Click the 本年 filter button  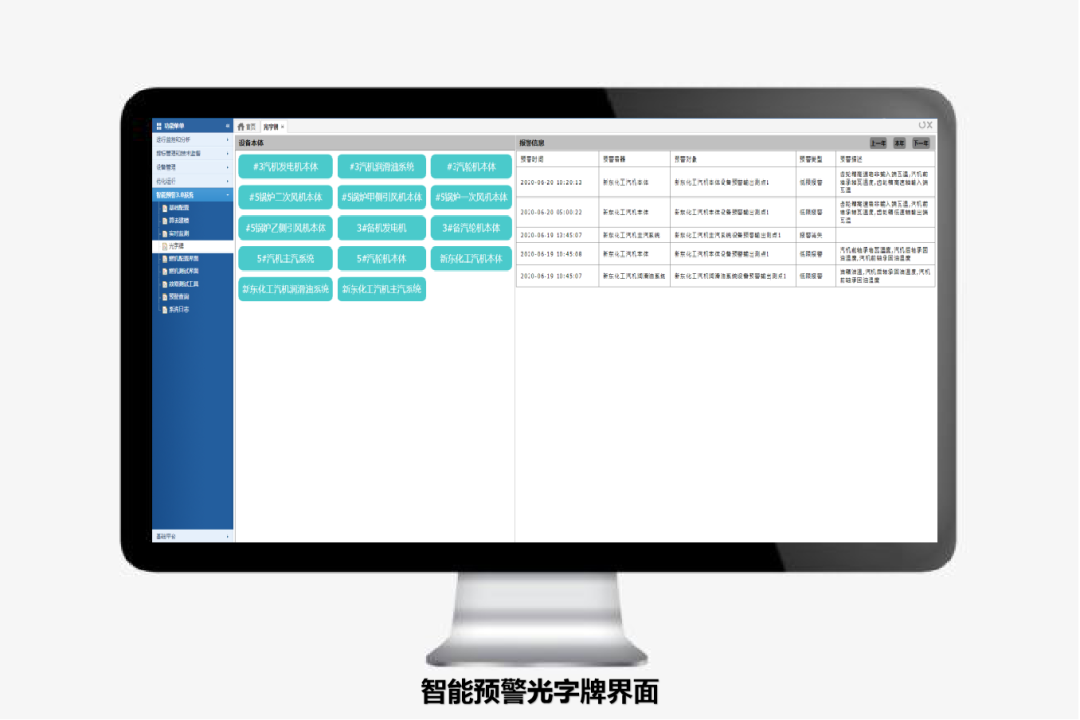click(x=899, y=143)
